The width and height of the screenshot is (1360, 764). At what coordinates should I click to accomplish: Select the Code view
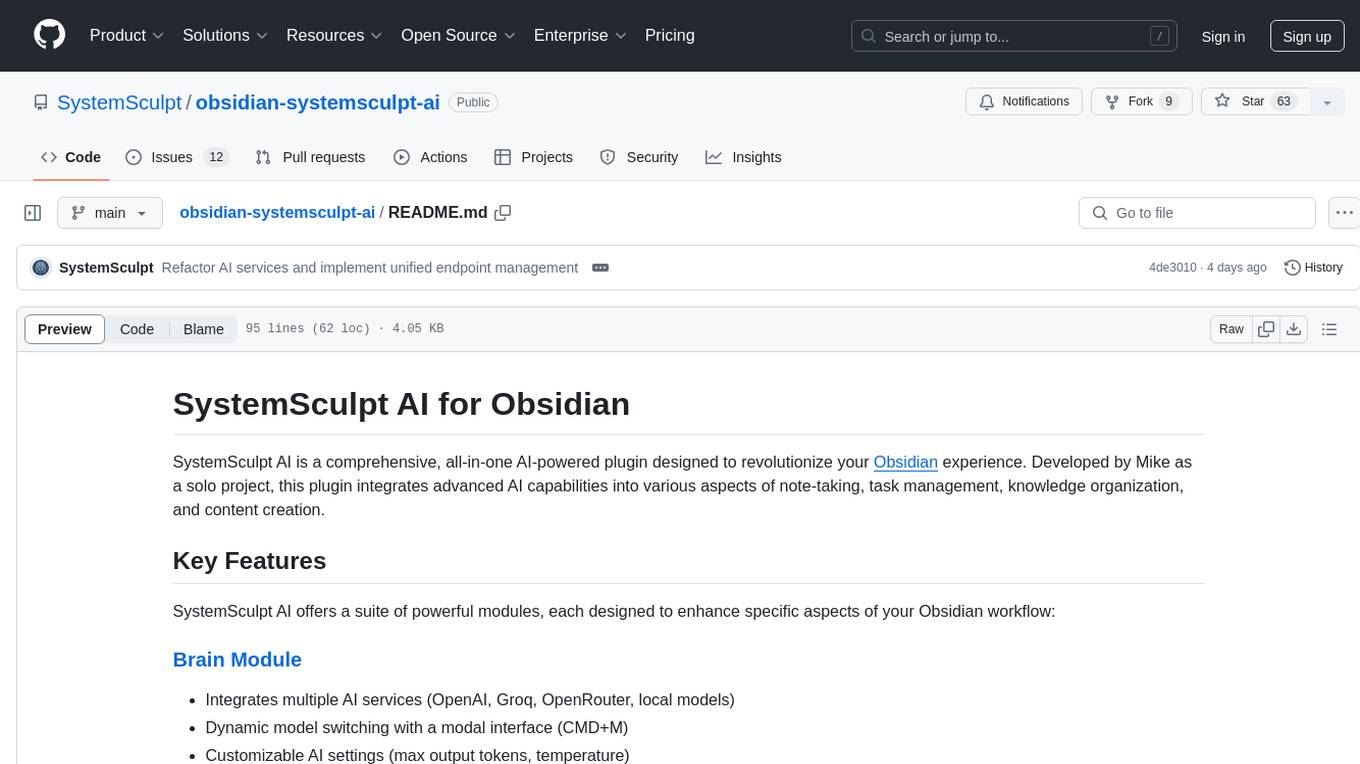pyautogui.click(x=137, y=329)
